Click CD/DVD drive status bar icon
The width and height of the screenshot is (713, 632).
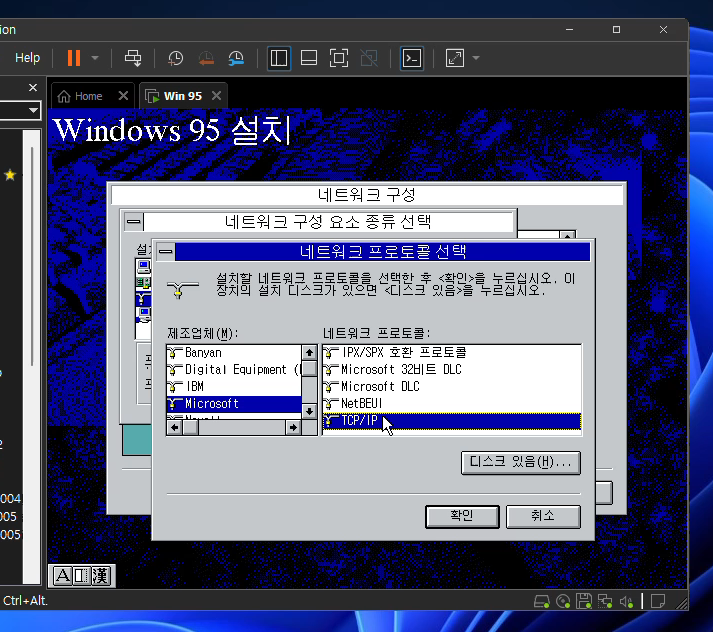coord(563,602)
